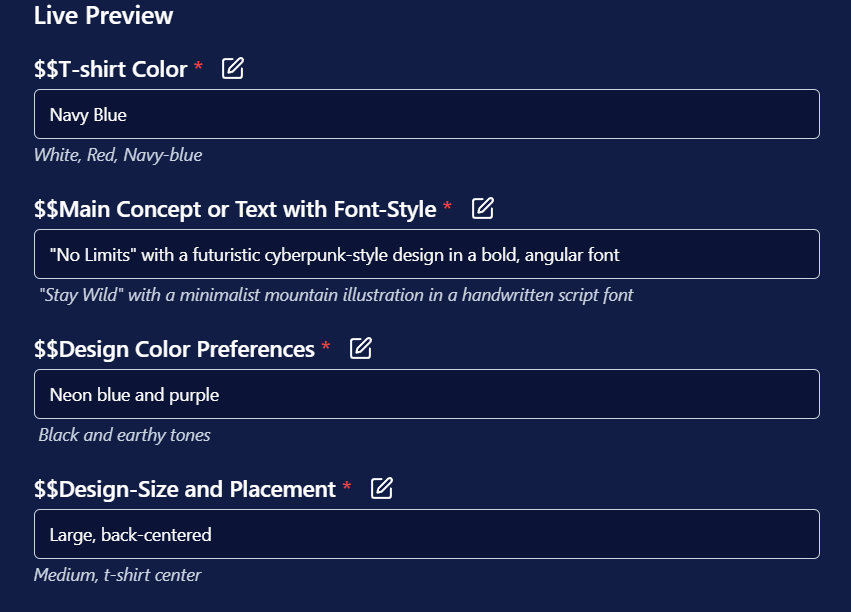The image size is (851, 612).
Task: Select the Neon blue and purple field
Action: point(427,394)
